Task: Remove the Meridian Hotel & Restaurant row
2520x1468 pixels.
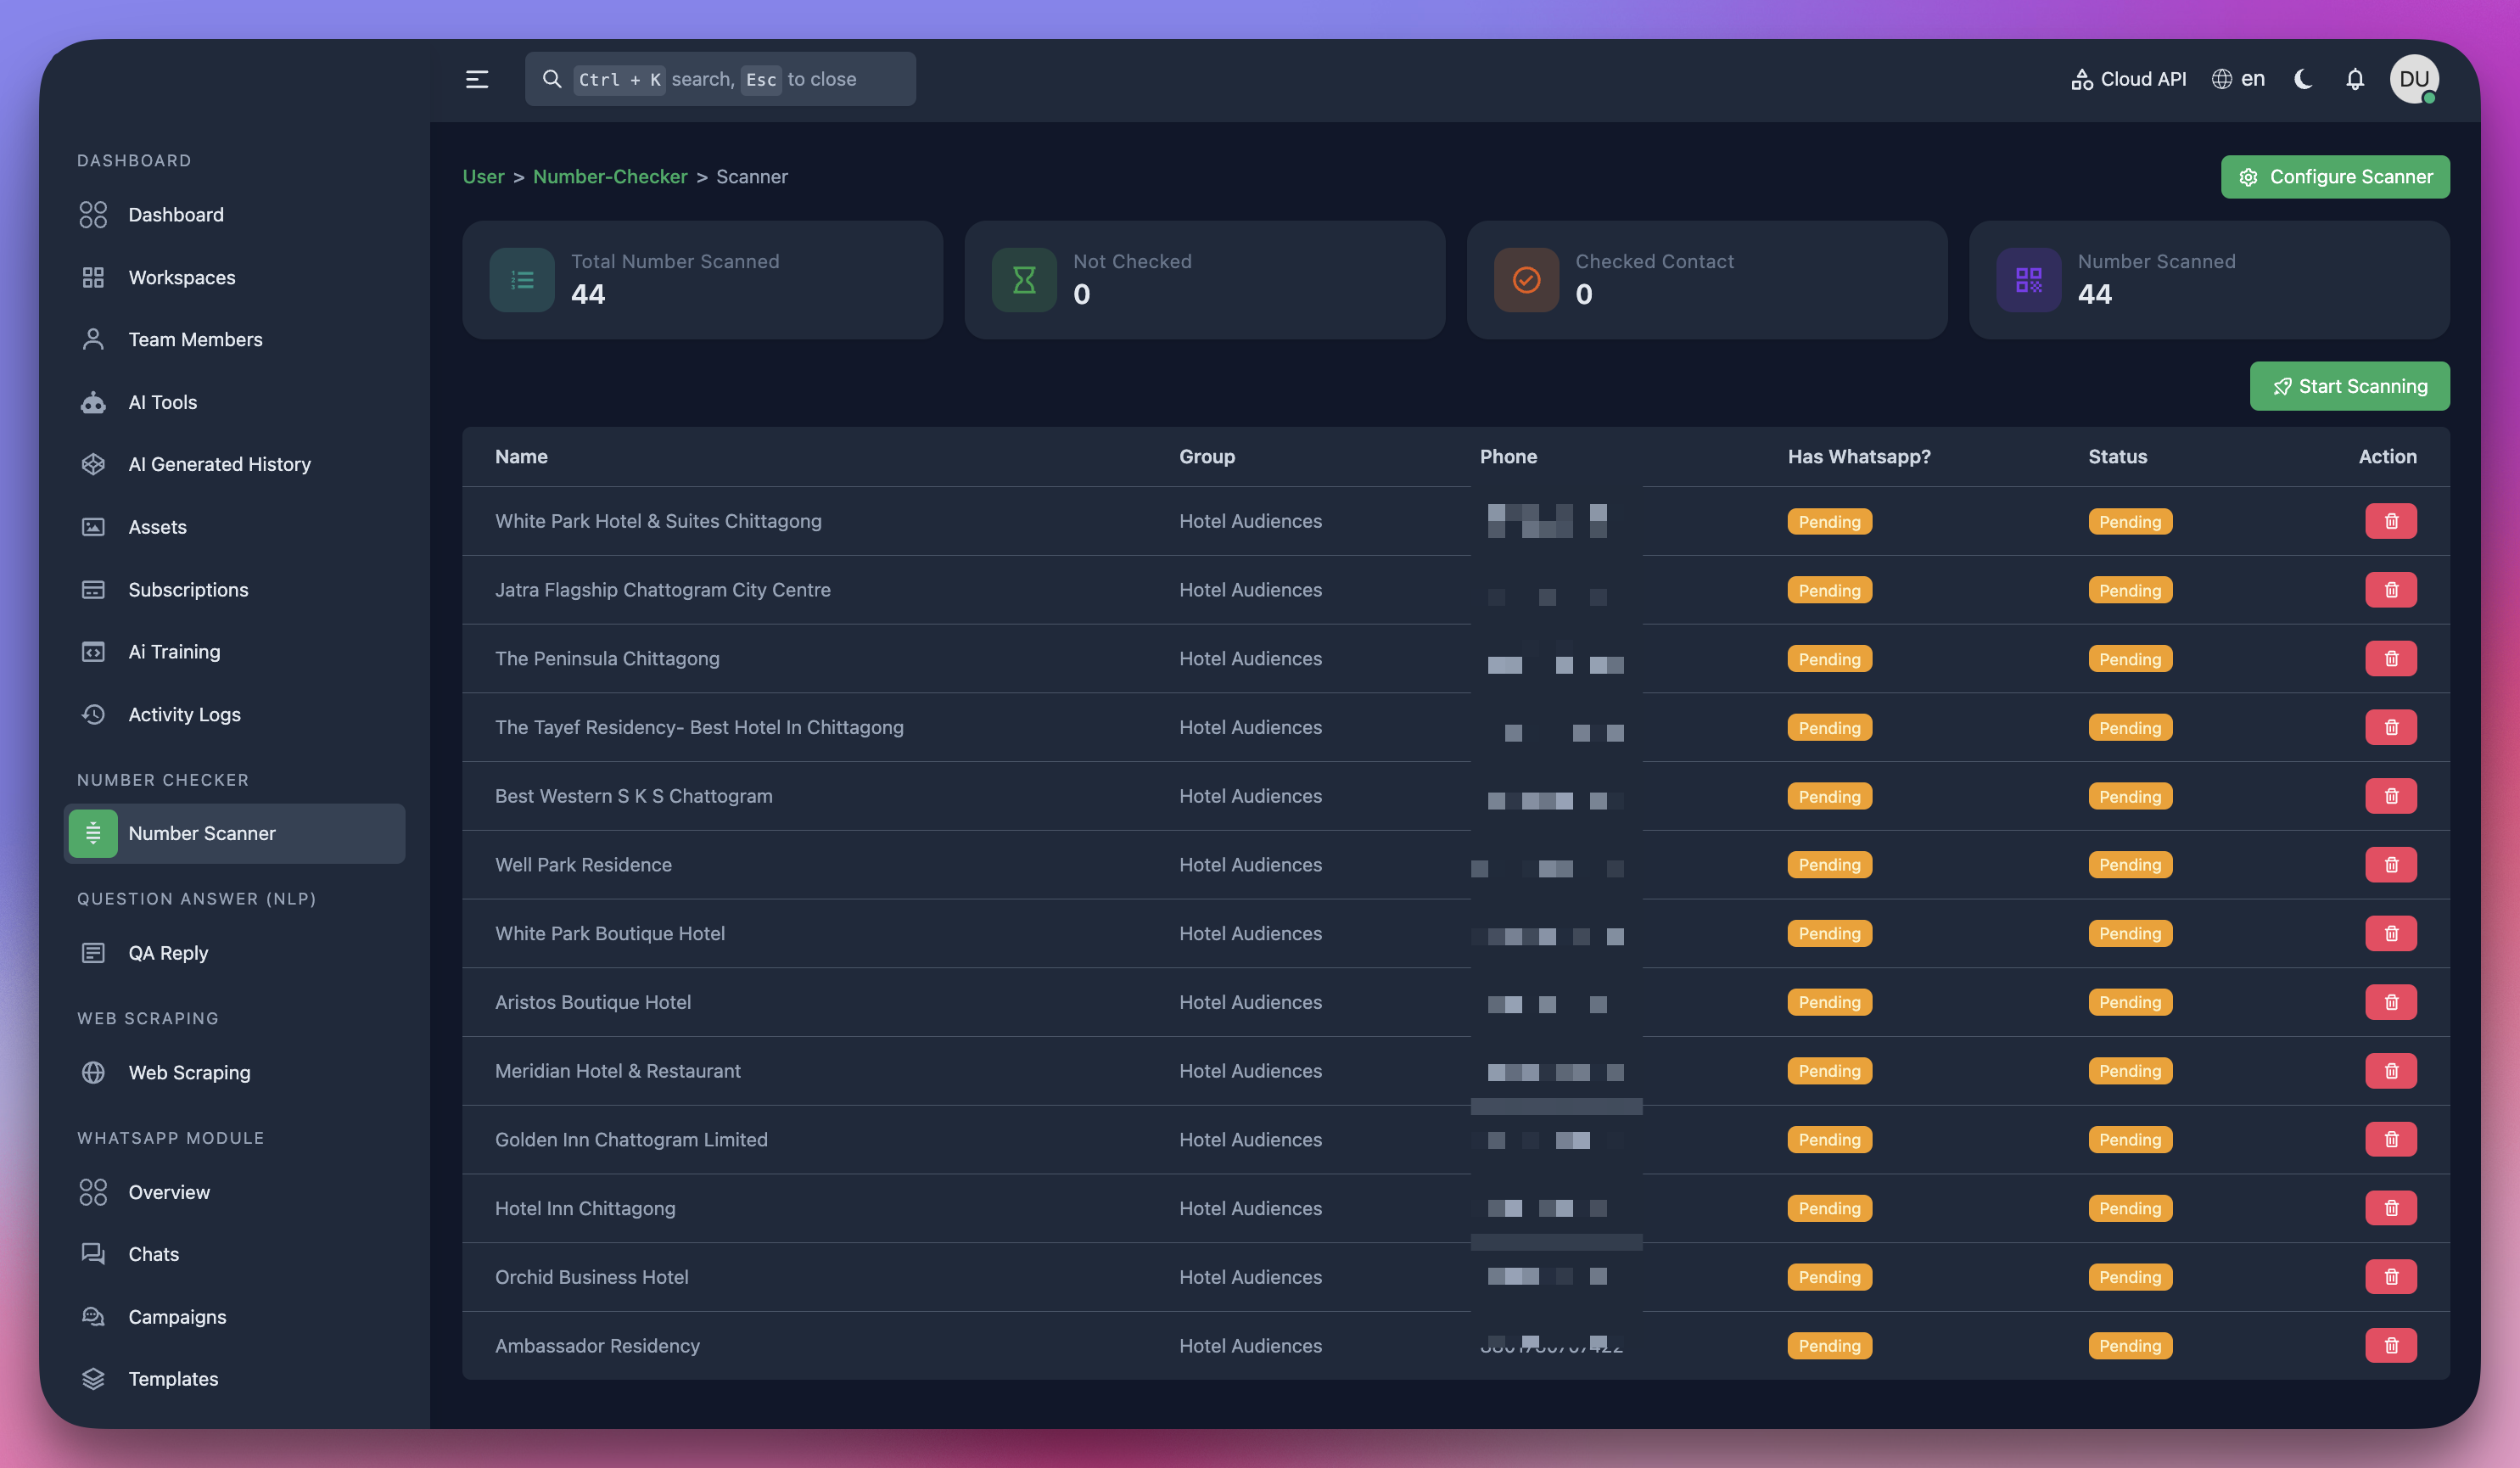Action: (2390, 1071)
